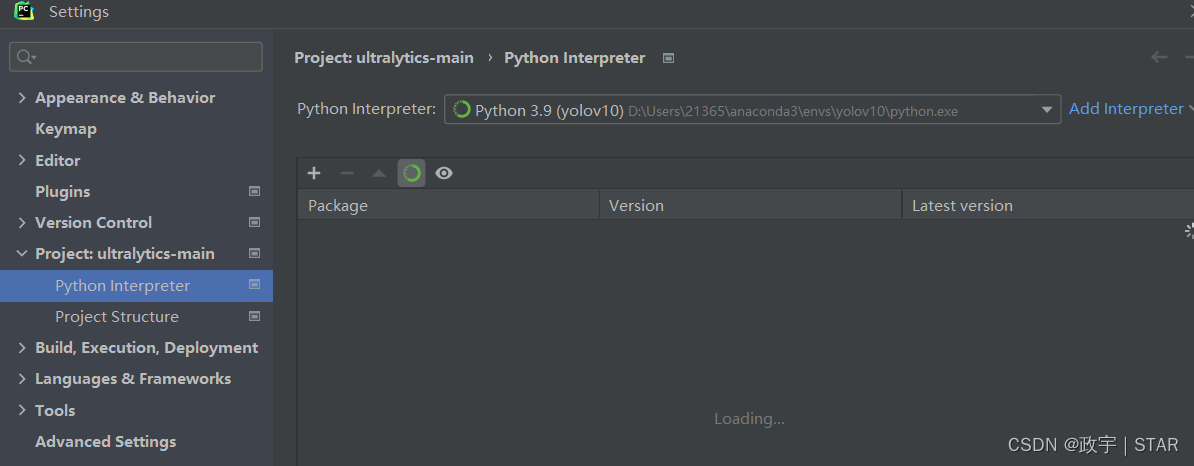The image size is (1194, 466).
Task: Expand the Editor section
Action: pyautogui.click(x=21, y=161)
